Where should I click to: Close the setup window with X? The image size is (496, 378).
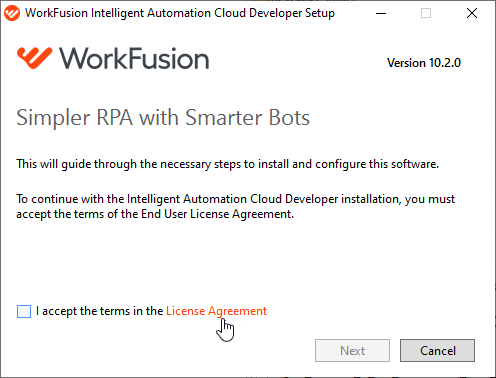tap(472, 13)
